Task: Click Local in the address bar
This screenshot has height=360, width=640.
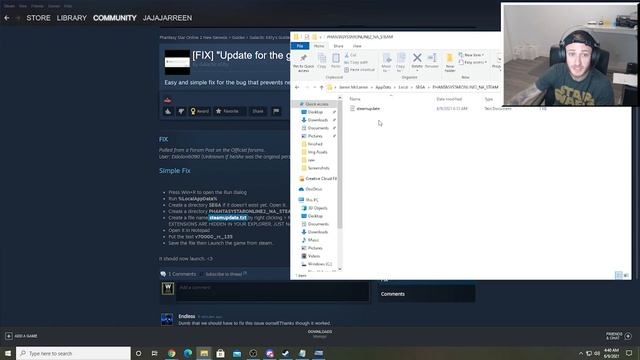Action: (403, 87)
